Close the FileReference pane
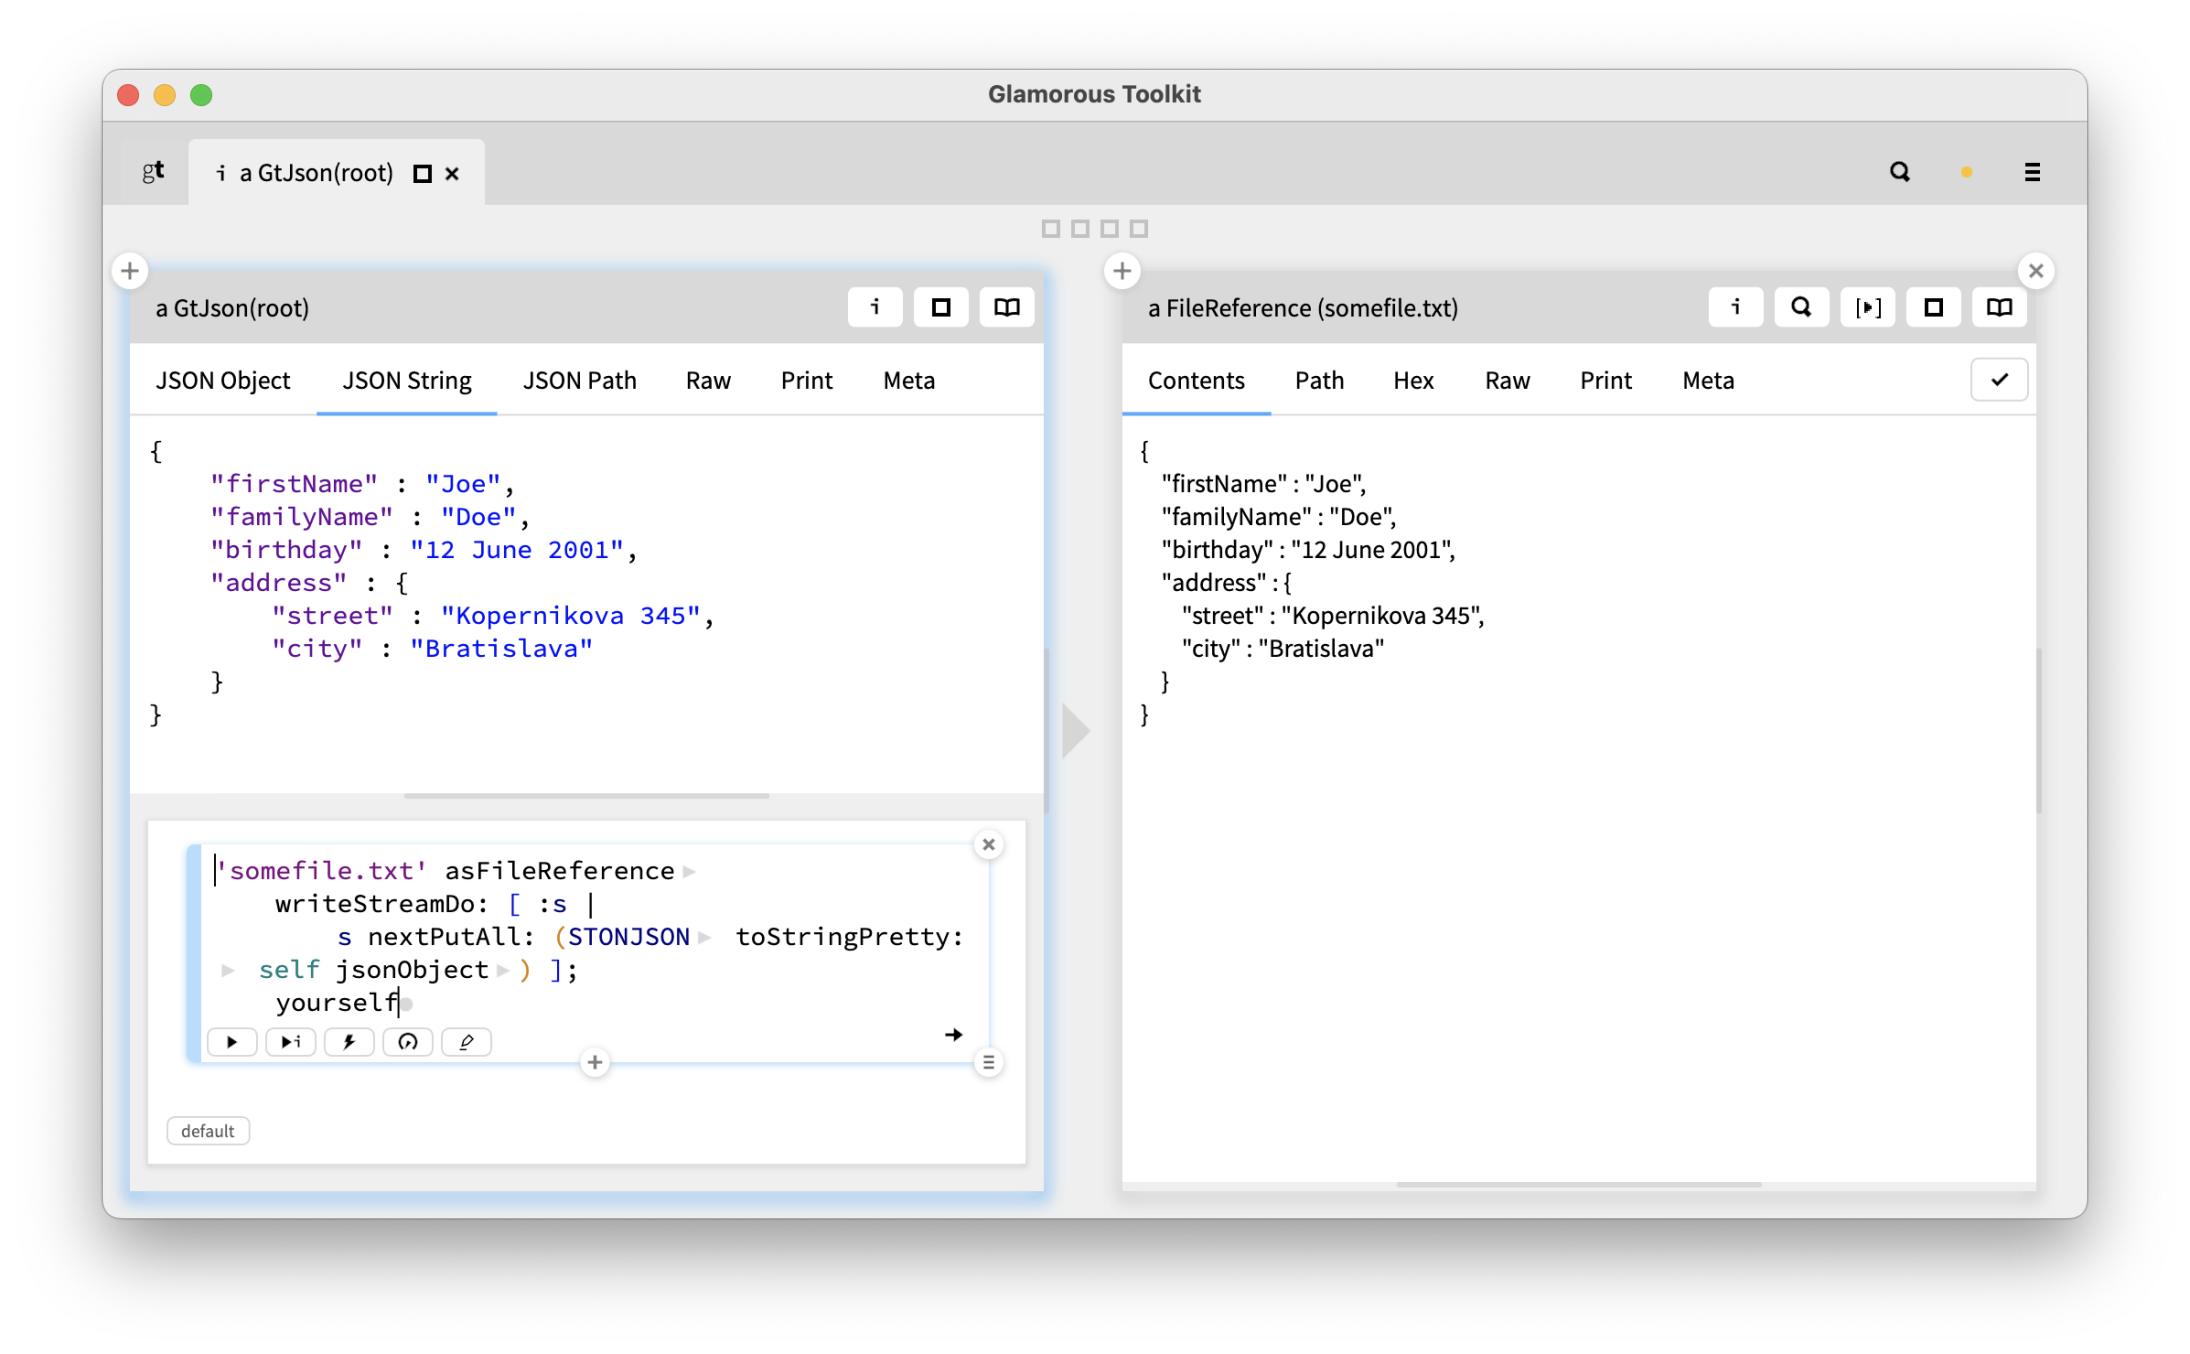 click(x=2035, y=271)
